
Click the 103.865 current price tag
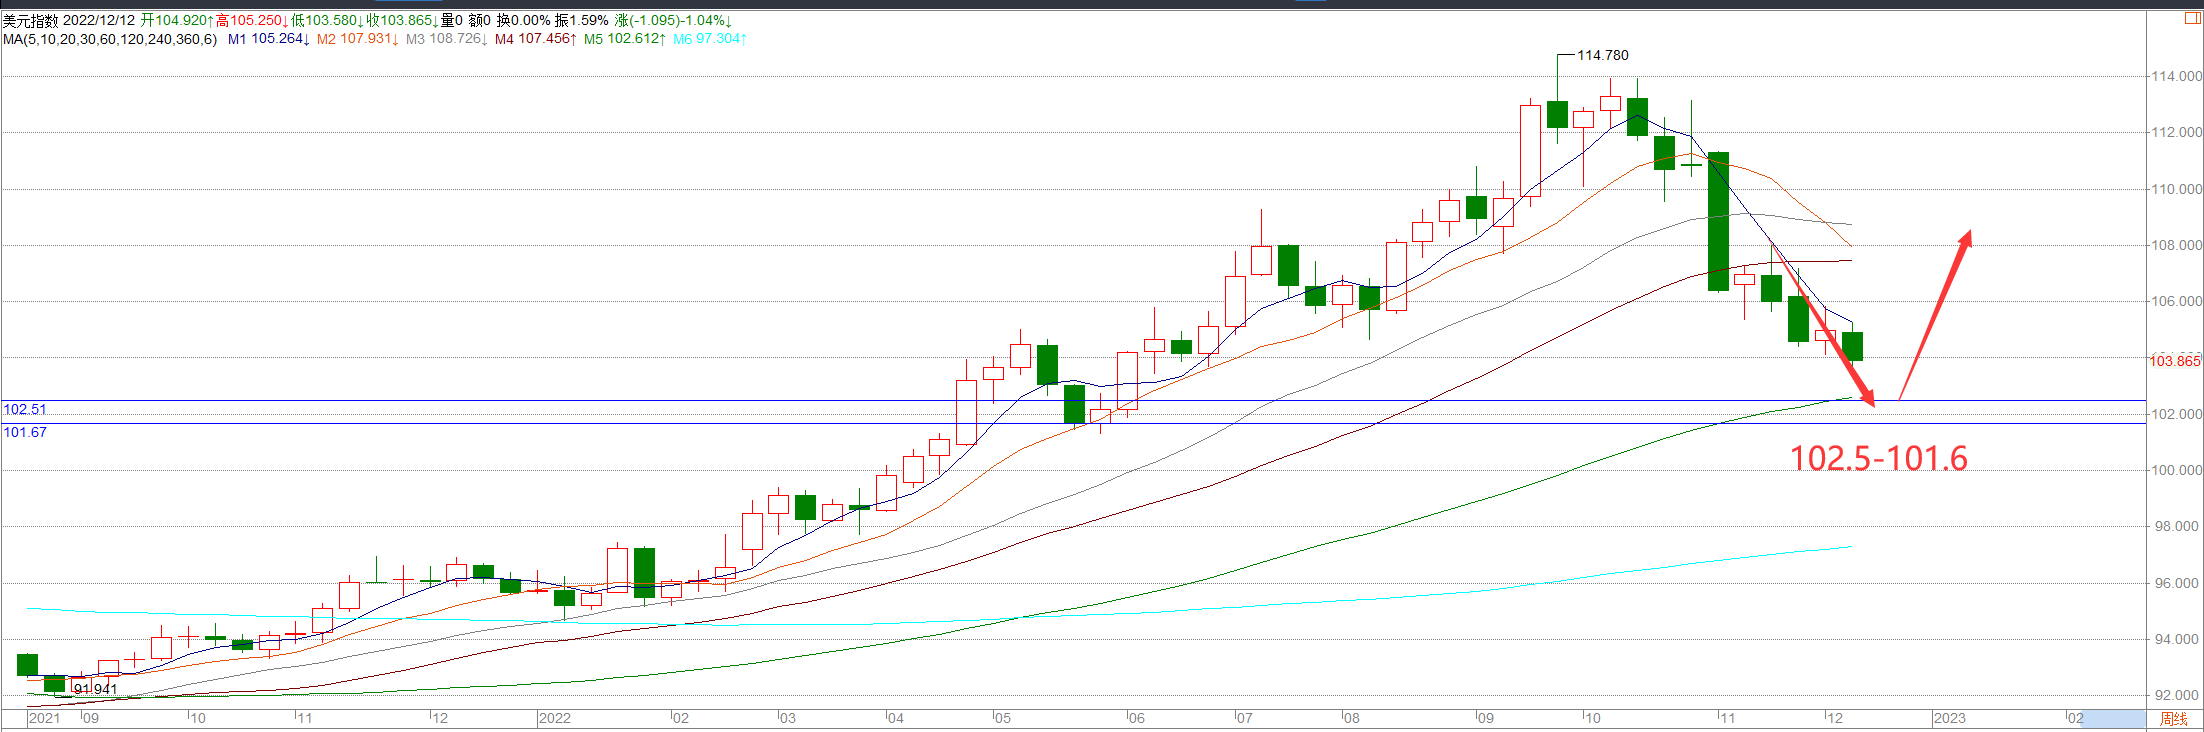[x=2175, y=361]
